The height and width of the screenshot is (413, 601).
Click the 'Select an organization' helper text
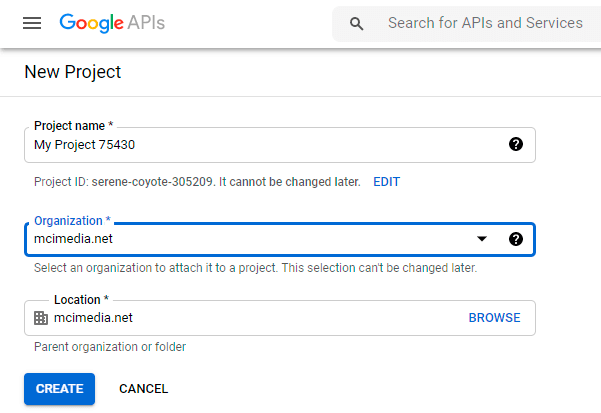255,269
